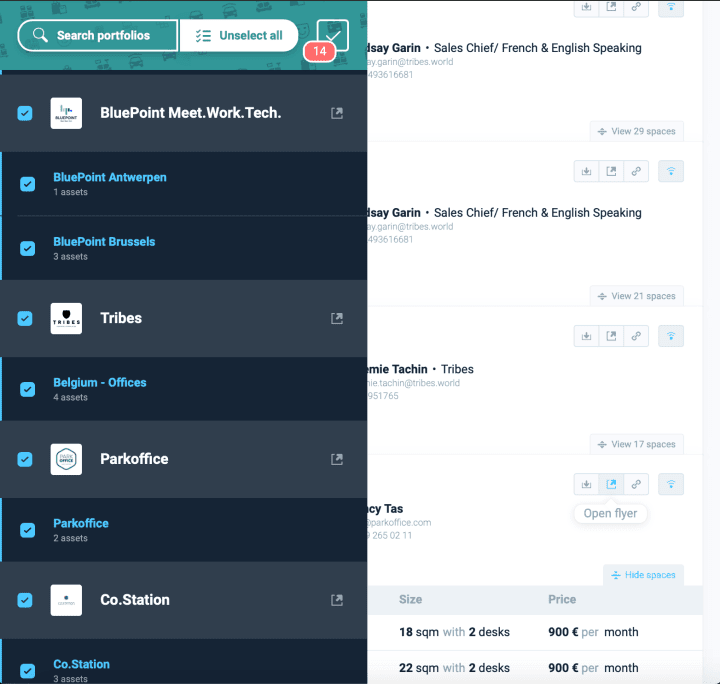Click download icon in Tas parkoffice card
This screenshot has width=720, height=684.
pyautogui.click(x=586, y=484)
